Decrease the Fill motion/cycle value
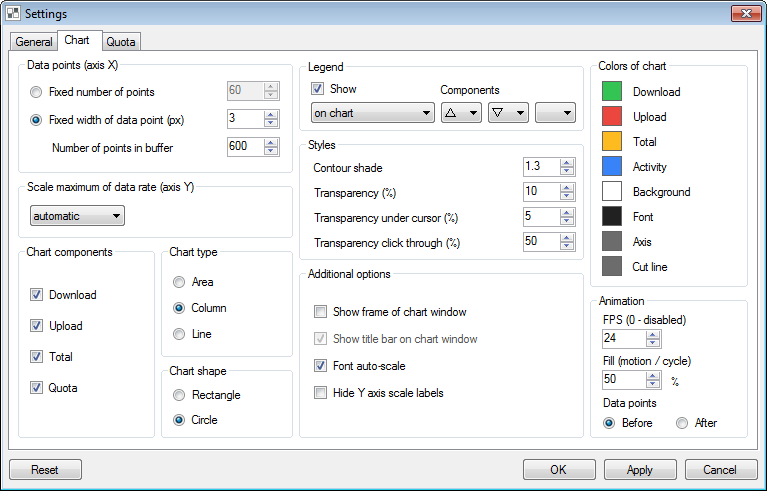767x491 pixels. pos(653,385)
